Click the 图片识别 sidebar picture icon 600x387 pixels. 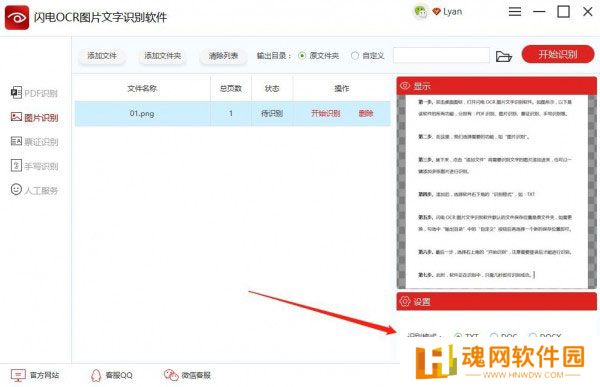coord(16,117)
